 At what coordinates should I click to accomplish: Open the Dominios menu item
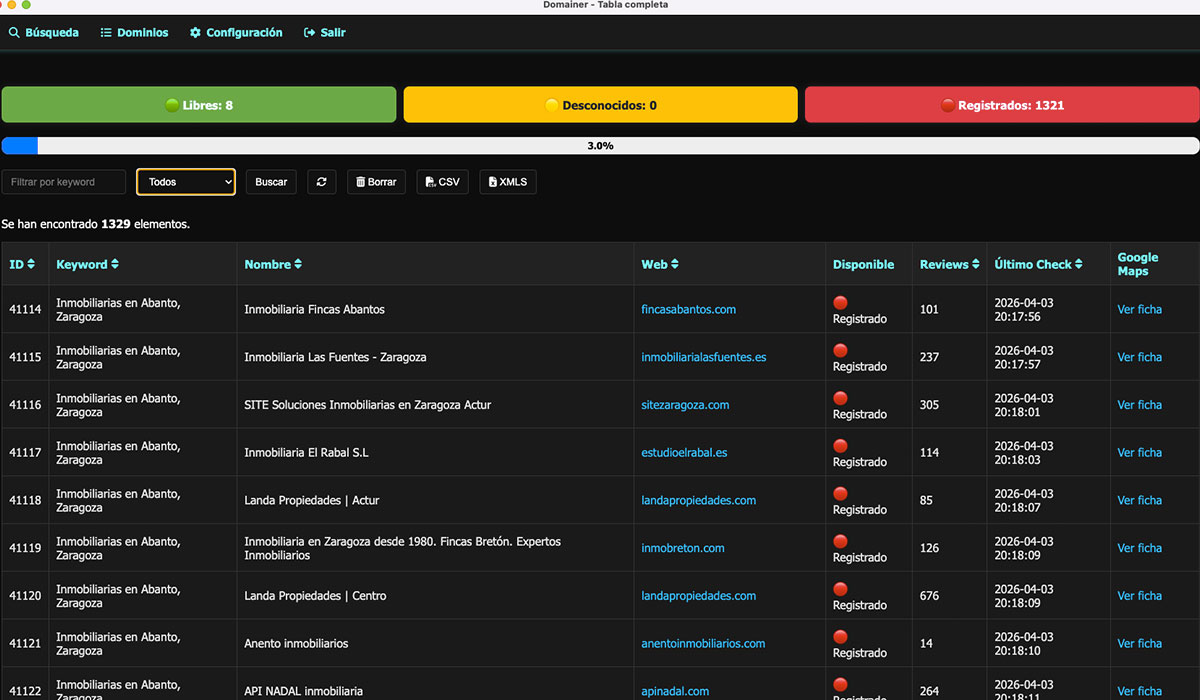click(134, 33)
